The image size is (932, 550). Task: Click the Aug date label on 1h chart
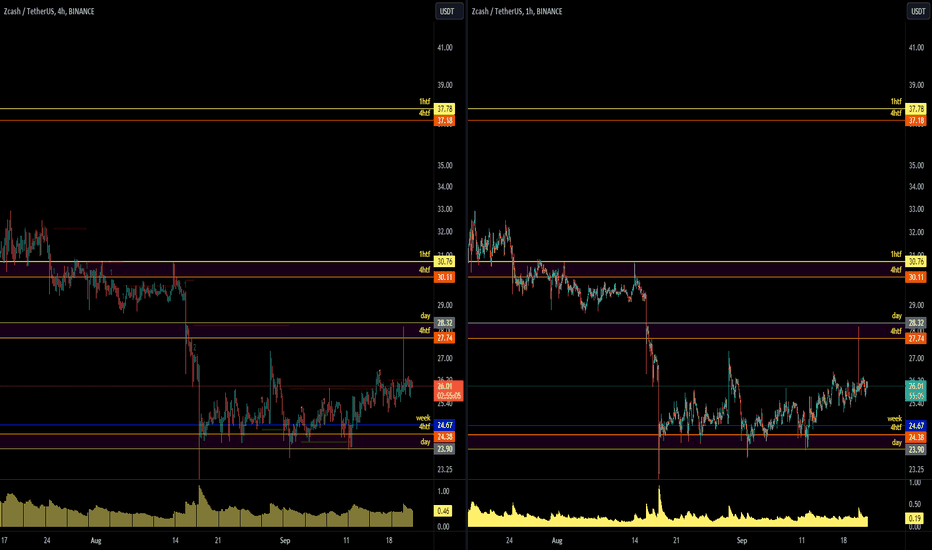click(x=557, y=540)
